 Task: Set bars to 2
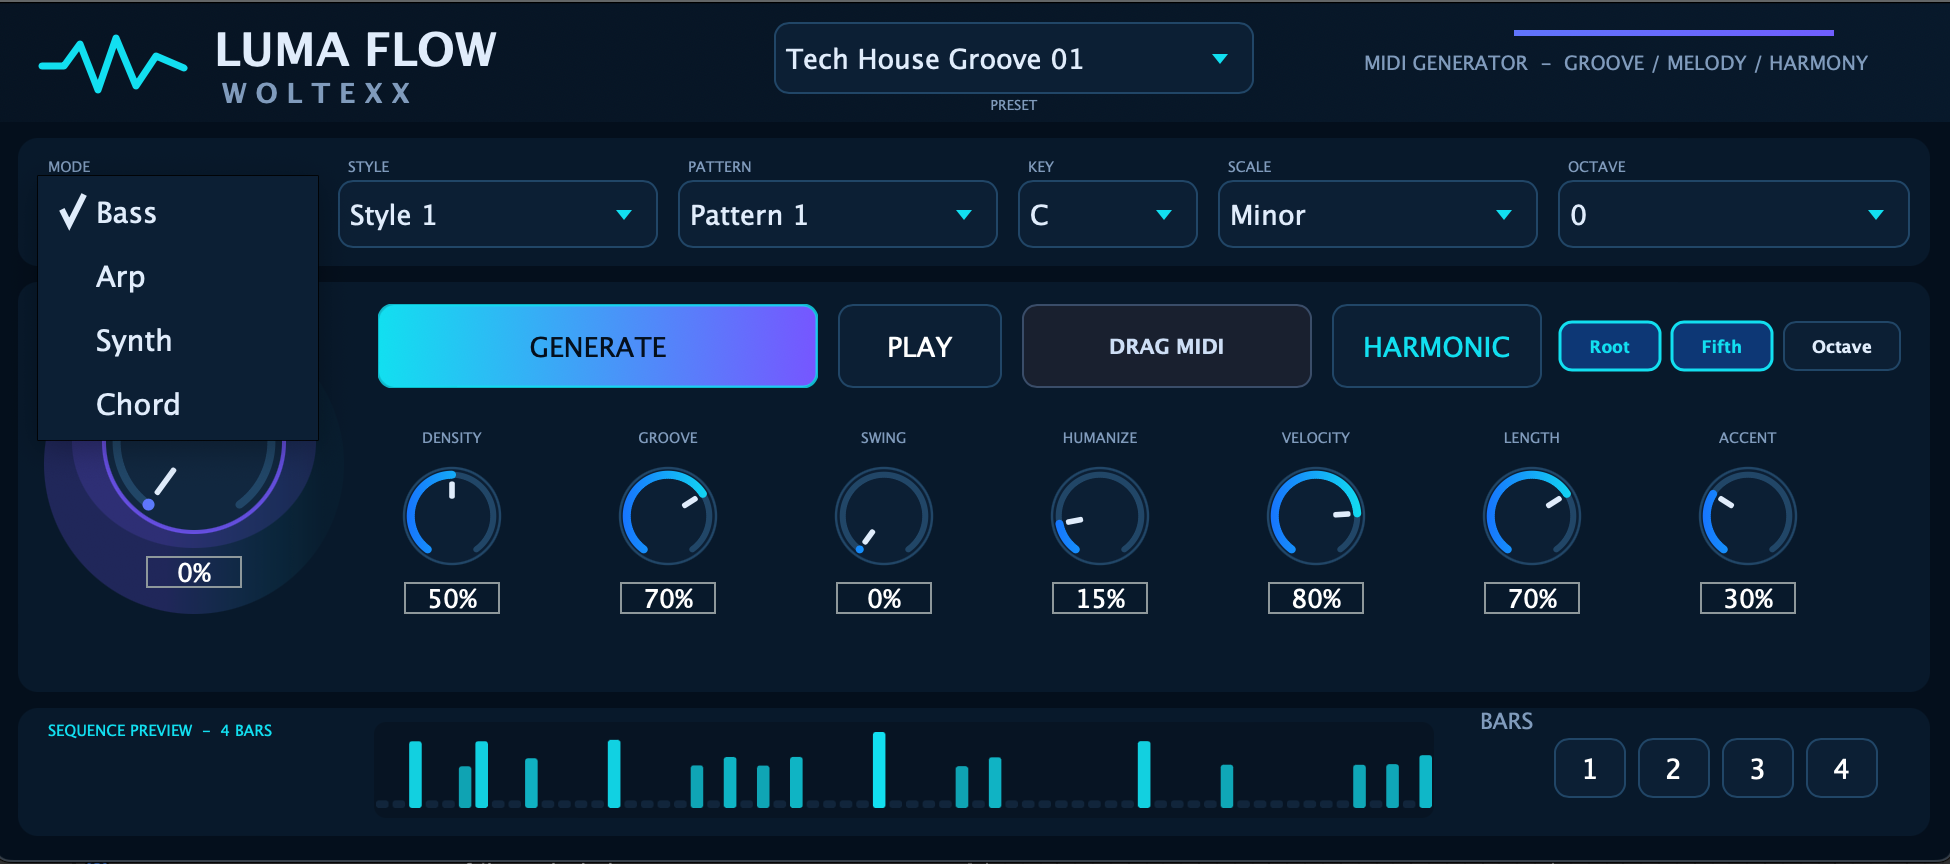tap(1674, 768)
